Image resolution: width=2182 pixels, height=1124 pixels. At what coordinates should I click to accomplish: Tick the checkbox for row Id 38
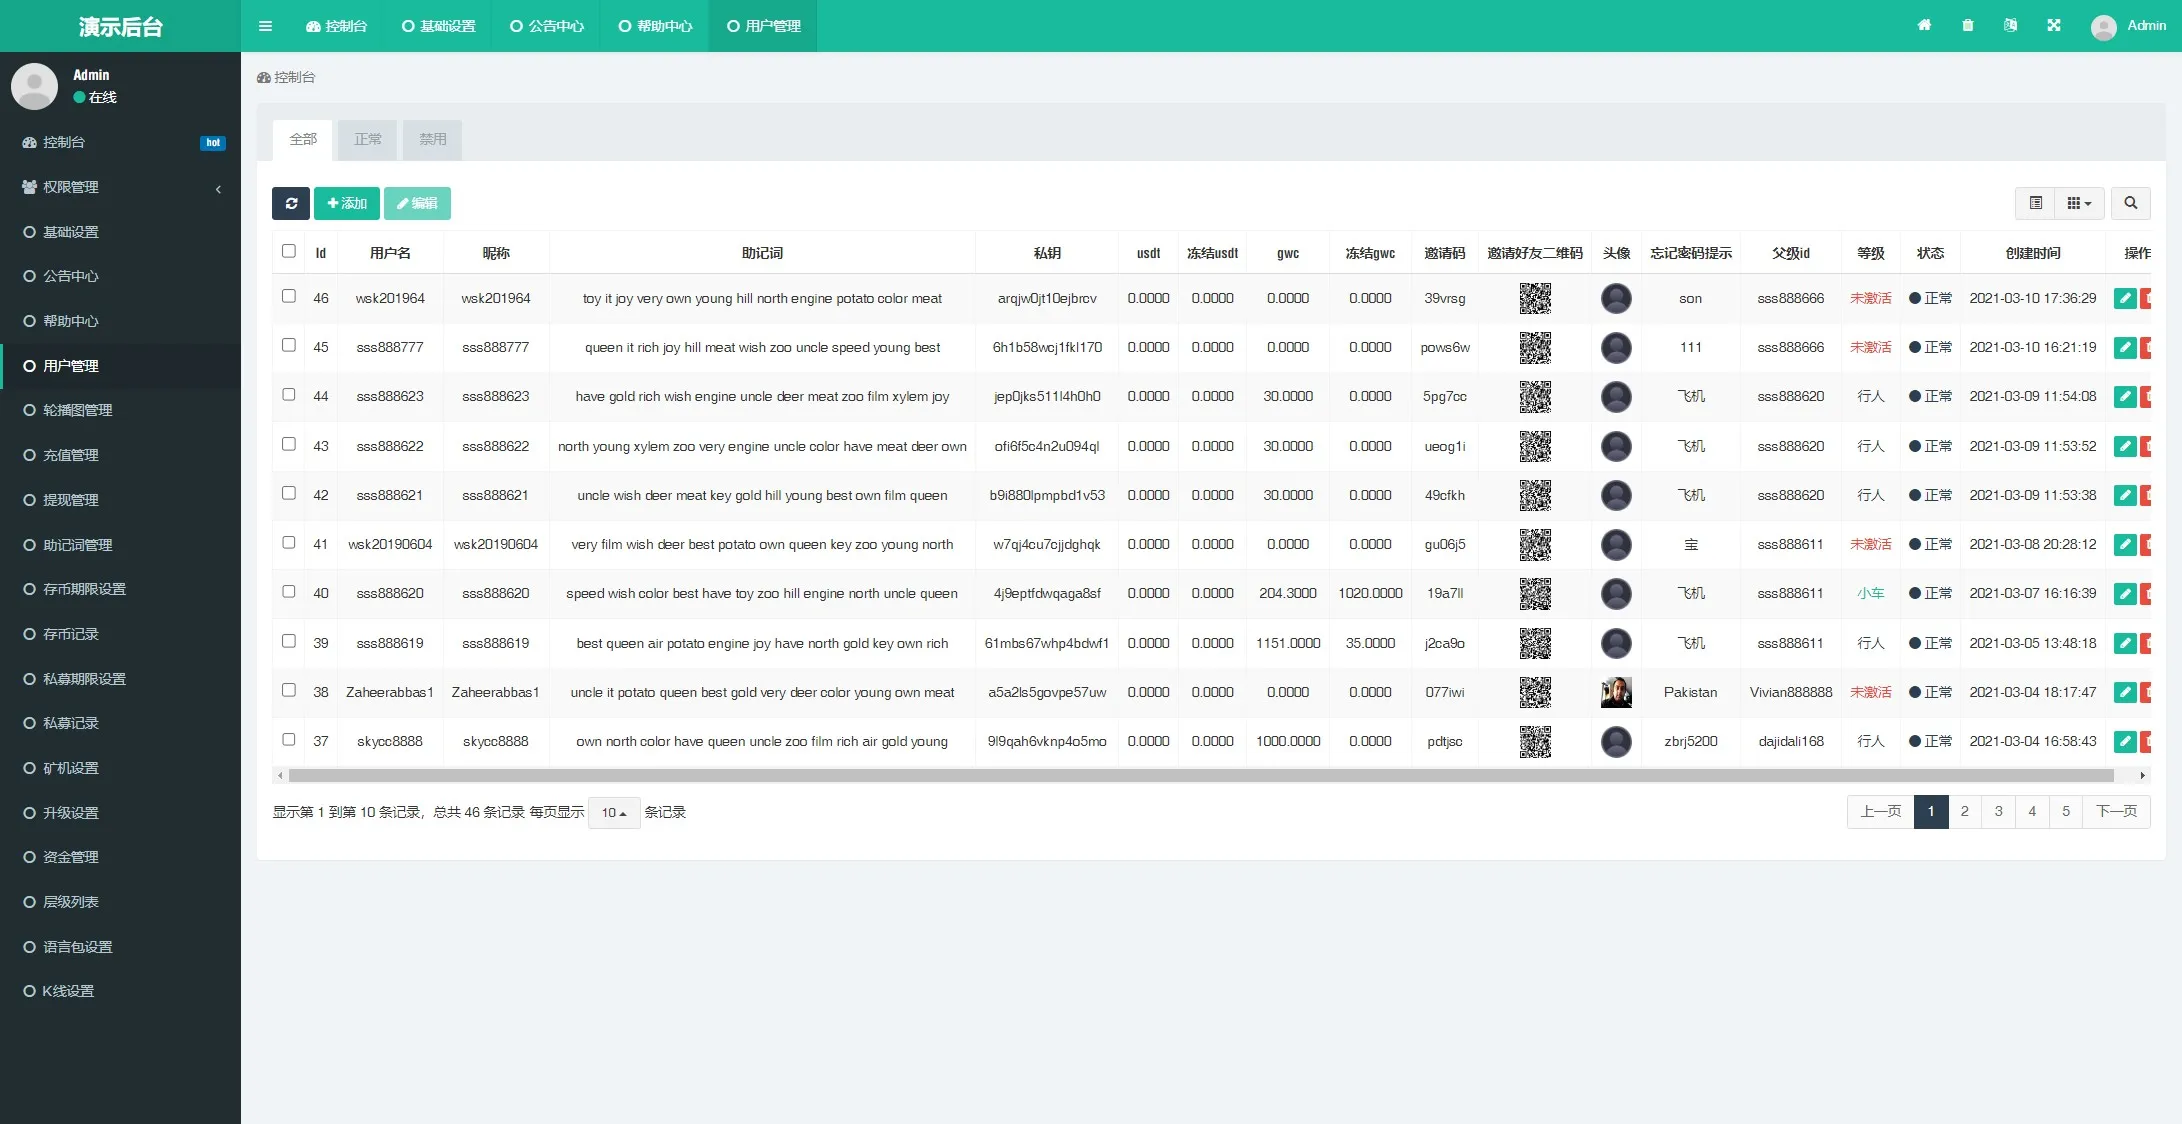coord(289,690)
